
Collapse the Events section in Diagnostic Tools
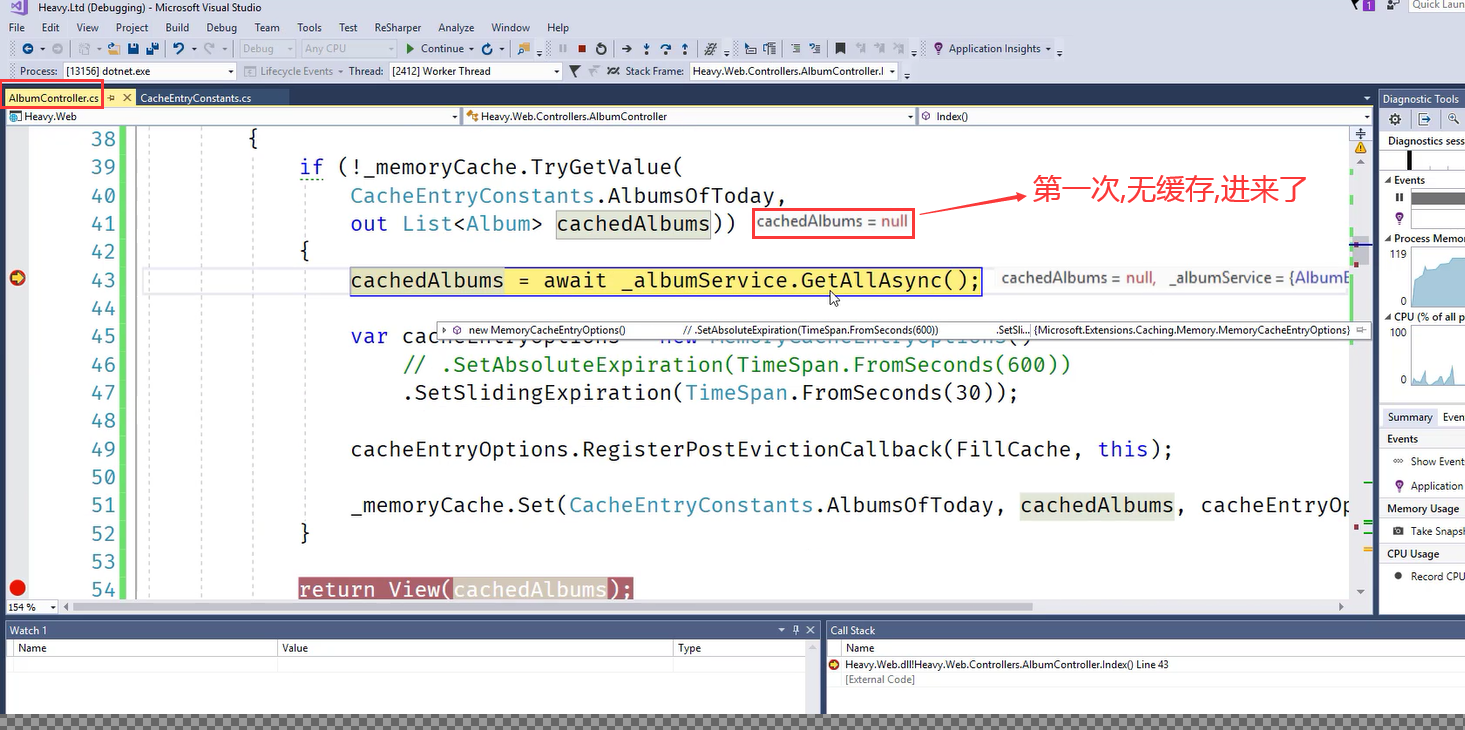point(1388,180)
